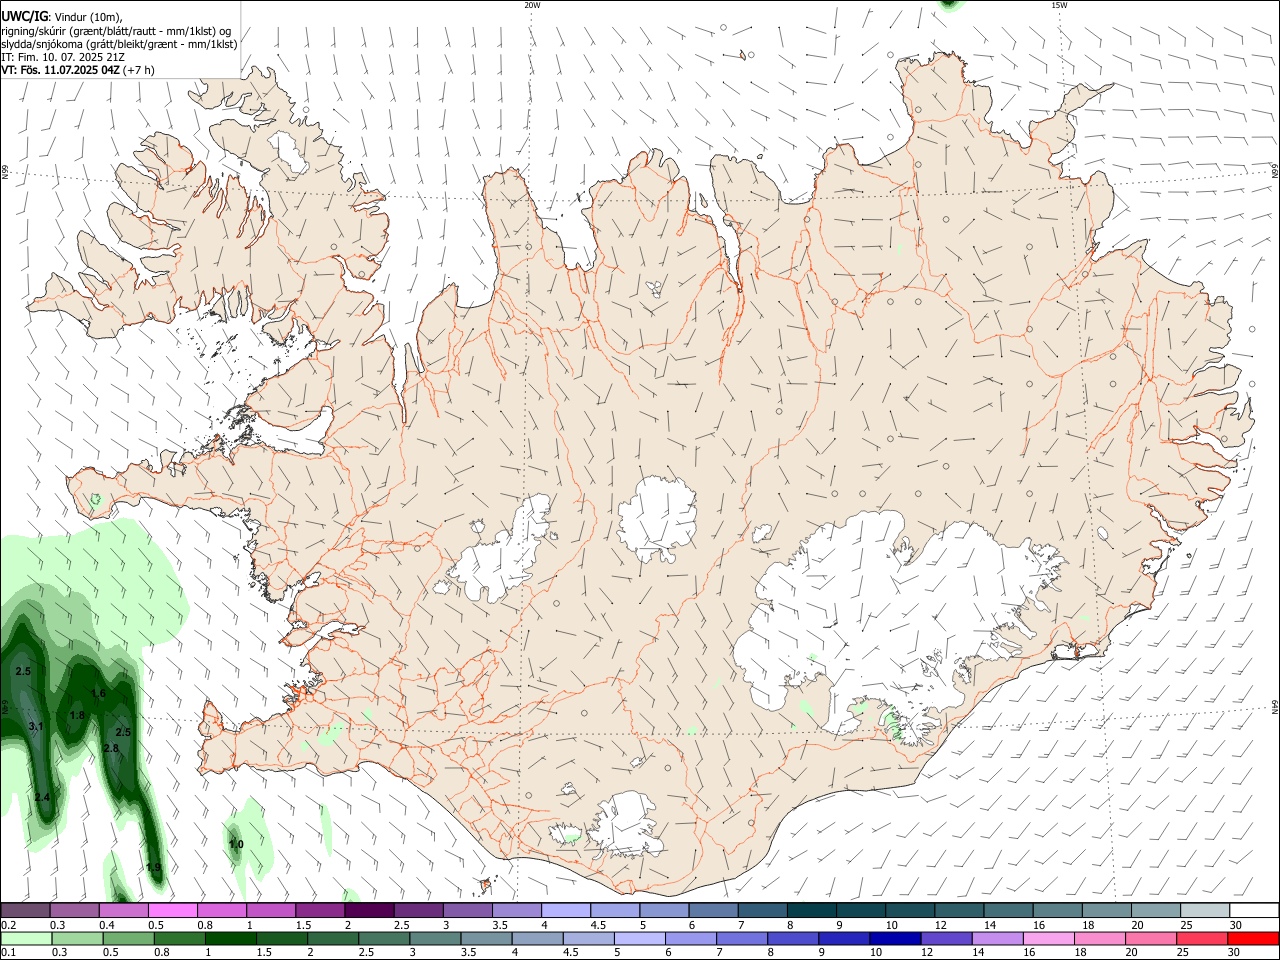Select the deep blue 10 rain legend swatch
The height and width of the screenshot is (960, 1280).
tap(894, 939)
